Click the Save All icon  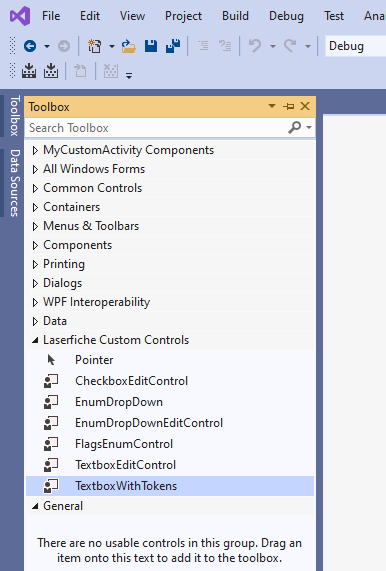point(173,46)
